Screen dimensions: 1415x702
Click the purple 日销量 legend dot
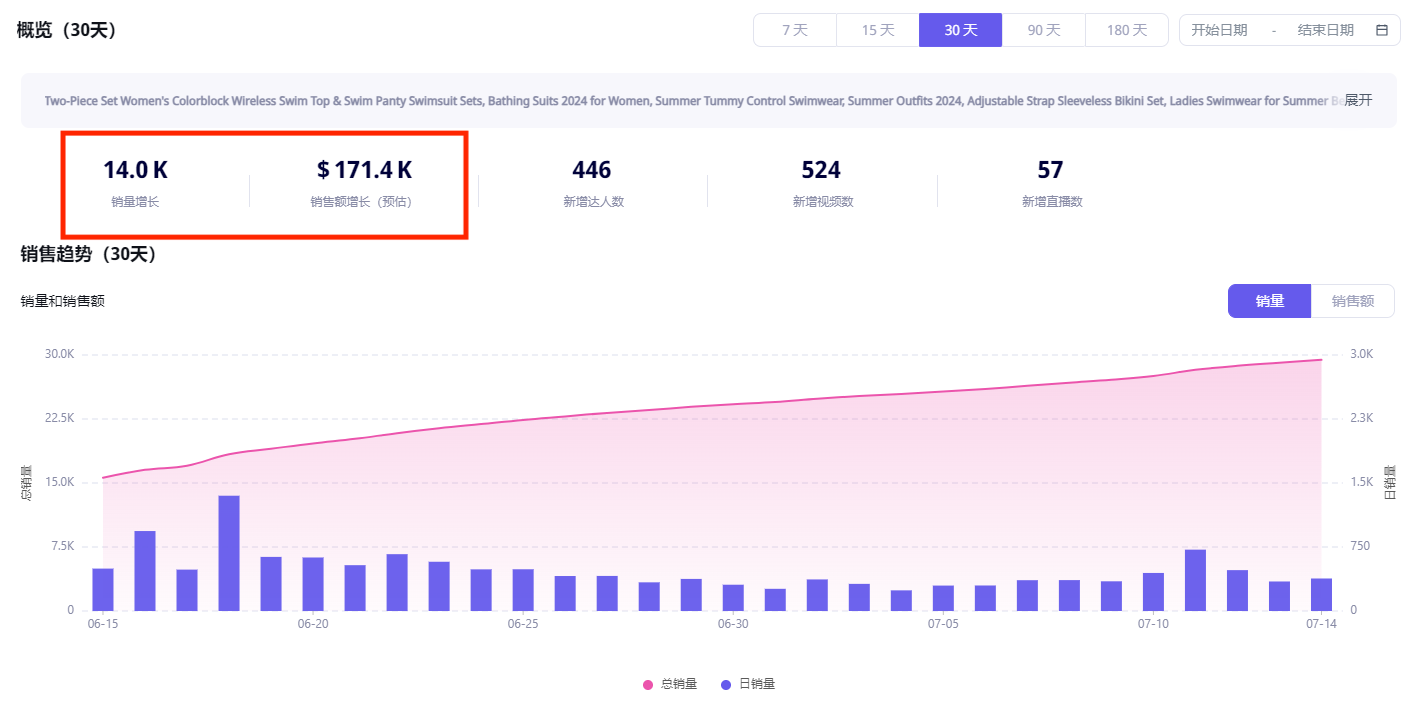click(x=726, y=685)
